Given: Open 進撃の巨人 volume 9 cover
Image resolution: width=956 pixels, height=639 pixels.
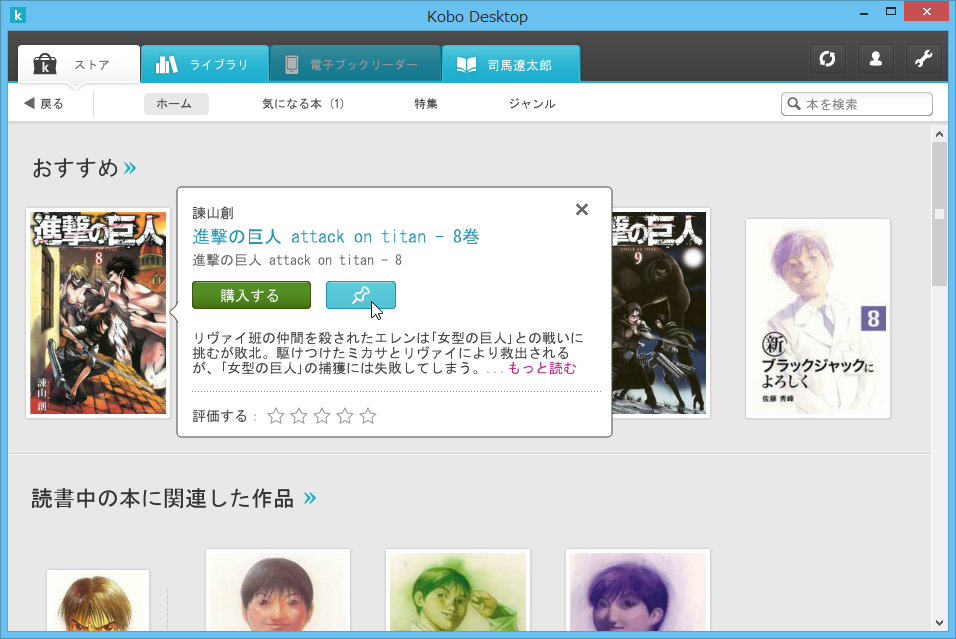Looking at the screenshot, I should pos(660,313).
